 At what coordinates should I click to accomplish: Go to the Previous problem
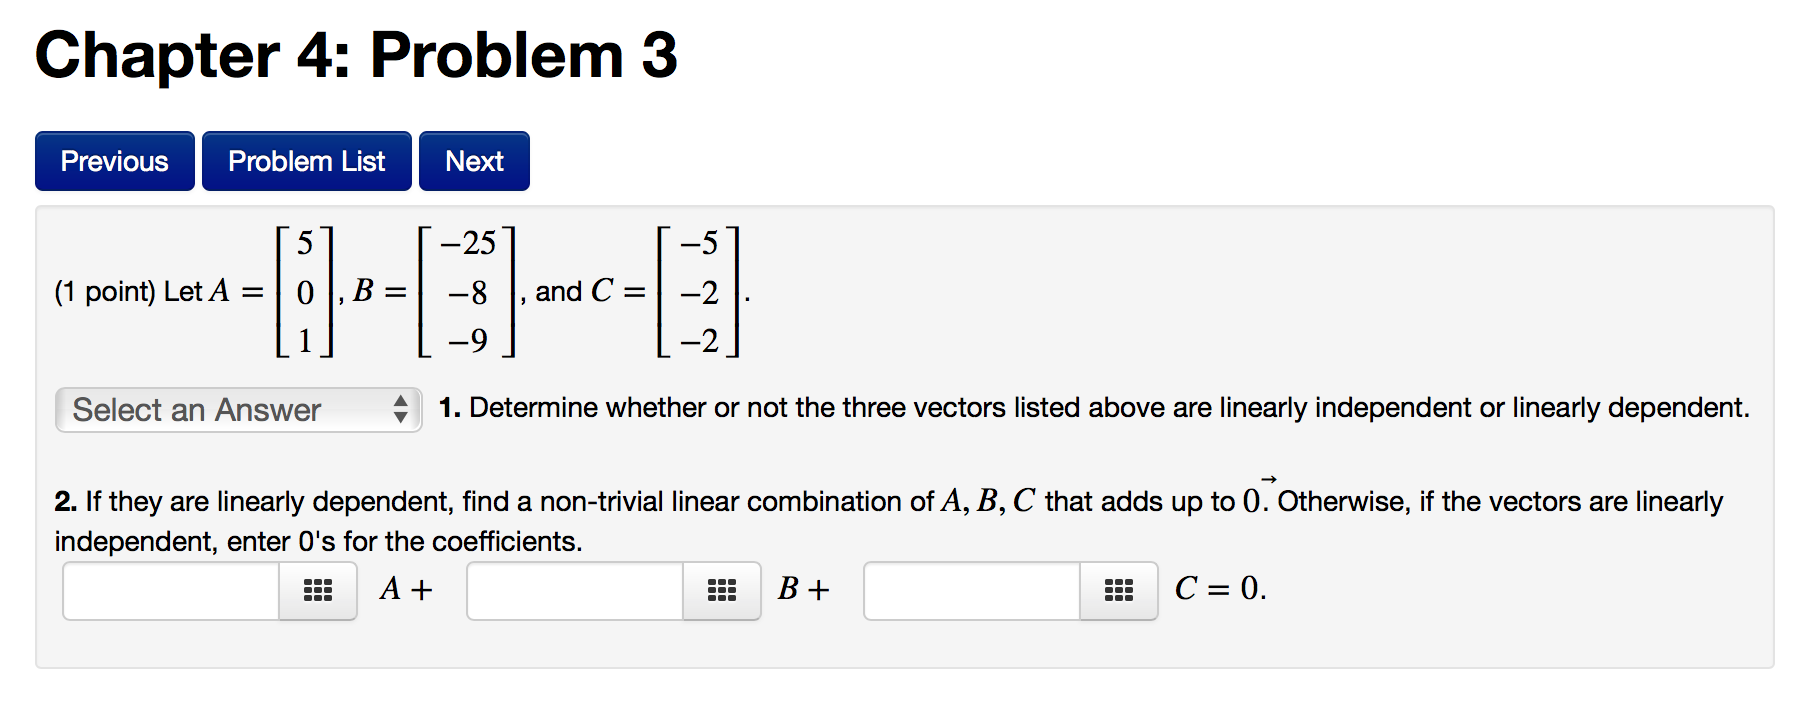(x=115, y=161)
